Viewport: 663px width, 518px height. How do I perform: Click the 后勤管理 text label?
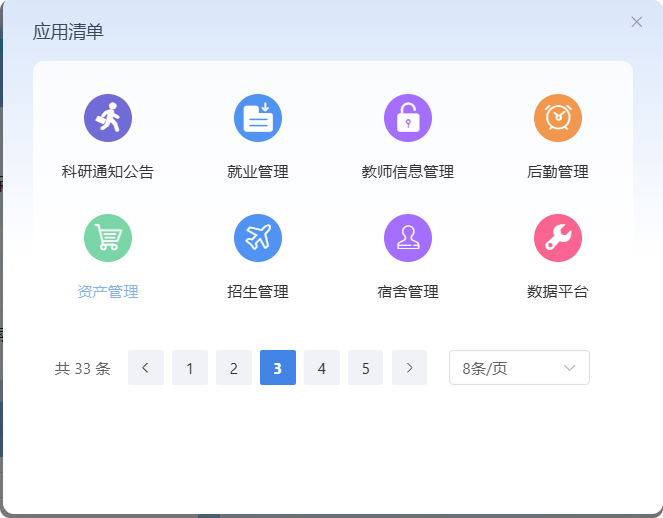click(x=558, y=172)
